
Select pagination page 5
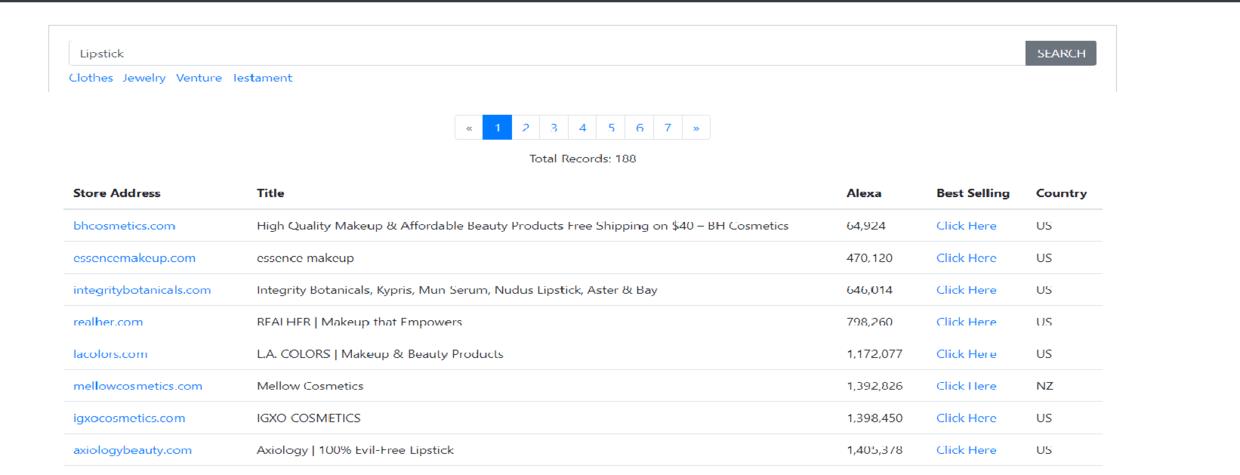point(611,128)
